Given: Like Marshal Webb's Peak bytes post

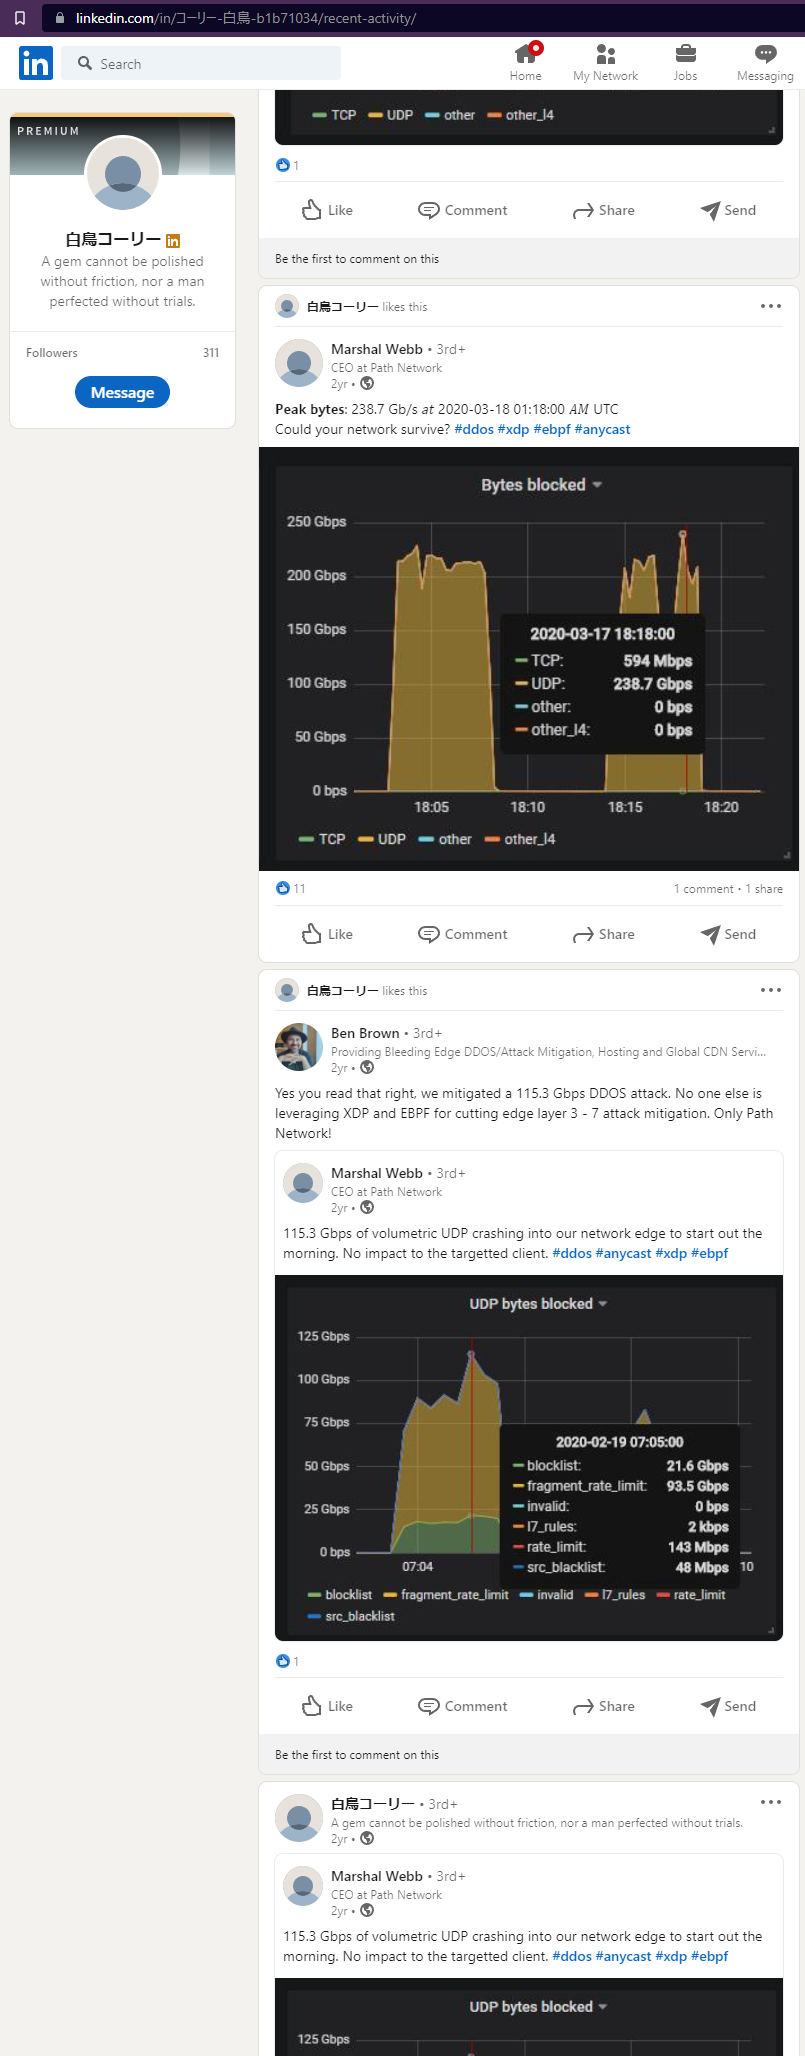Looking at the screenshot, I should [x=327, y=934].
